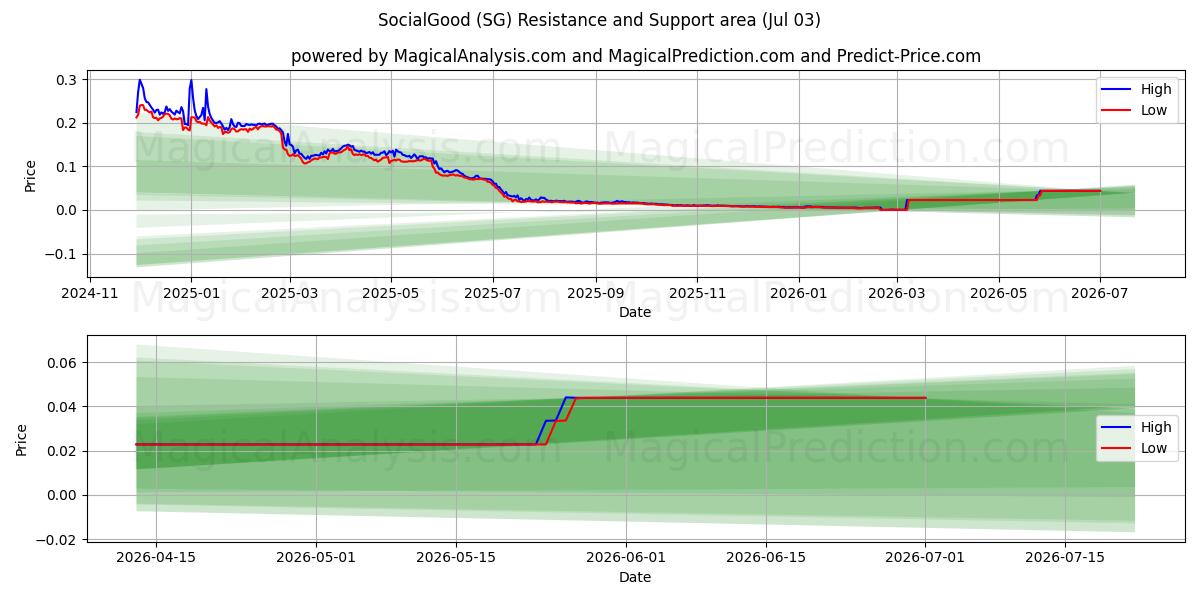Click the top chart 'Date' x-axis label
This screenshot has height=600, width=1200.
(x=635, y=312)
